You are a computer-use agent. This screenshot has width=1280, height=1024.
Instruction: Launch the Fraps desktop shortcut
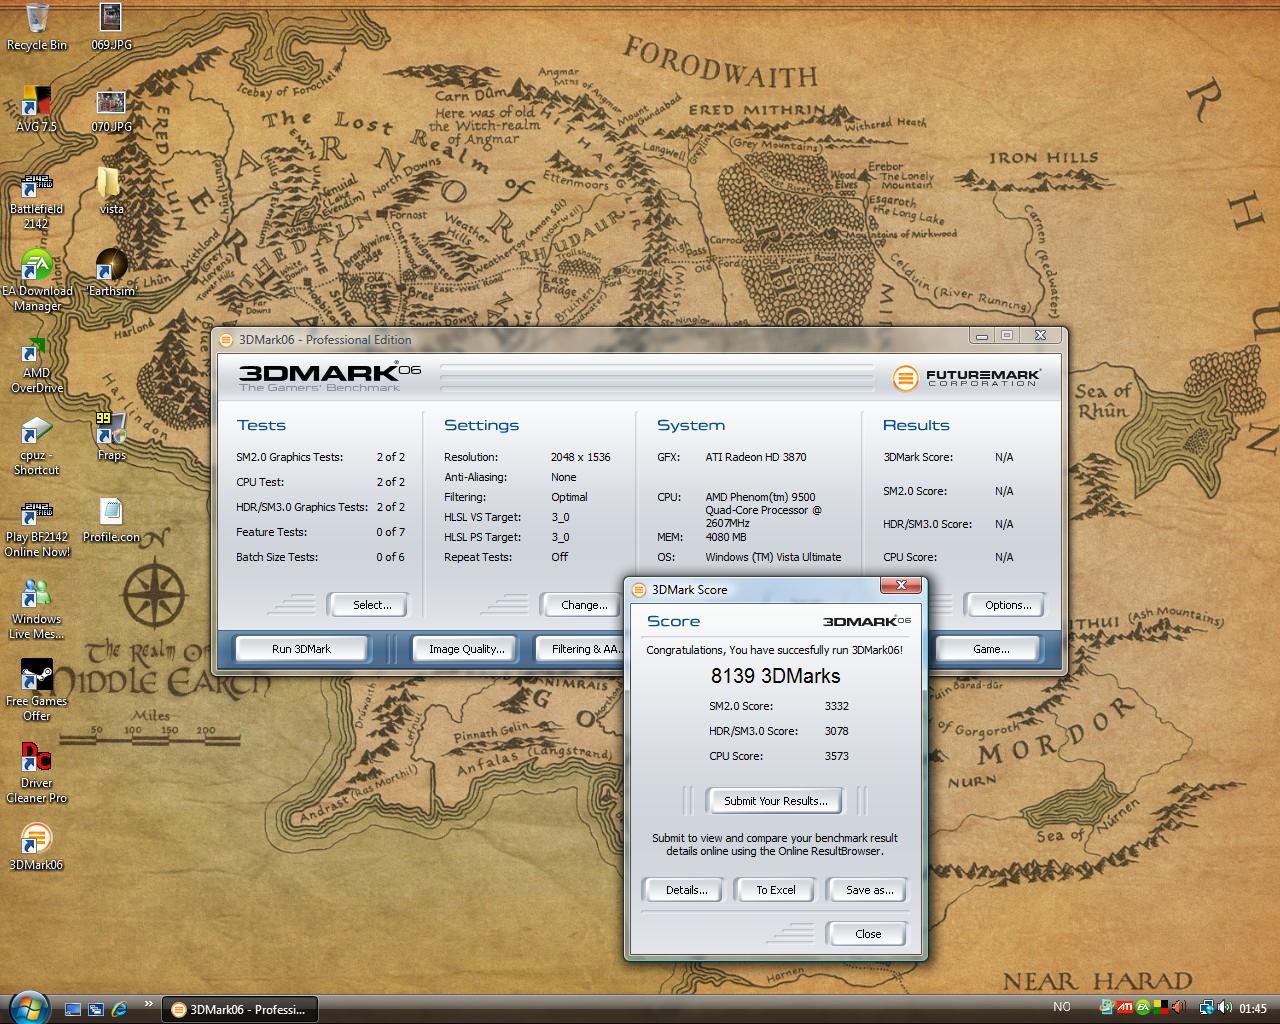coord(111,437)
